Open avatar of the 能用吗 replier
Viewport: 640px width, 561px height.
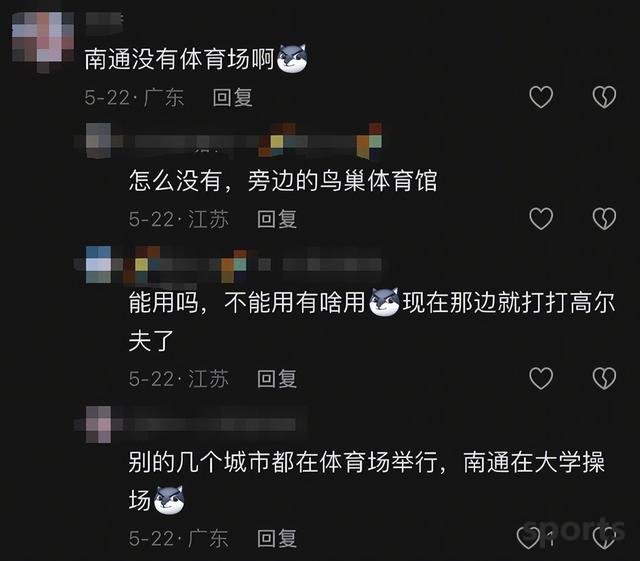click(98, 265)
